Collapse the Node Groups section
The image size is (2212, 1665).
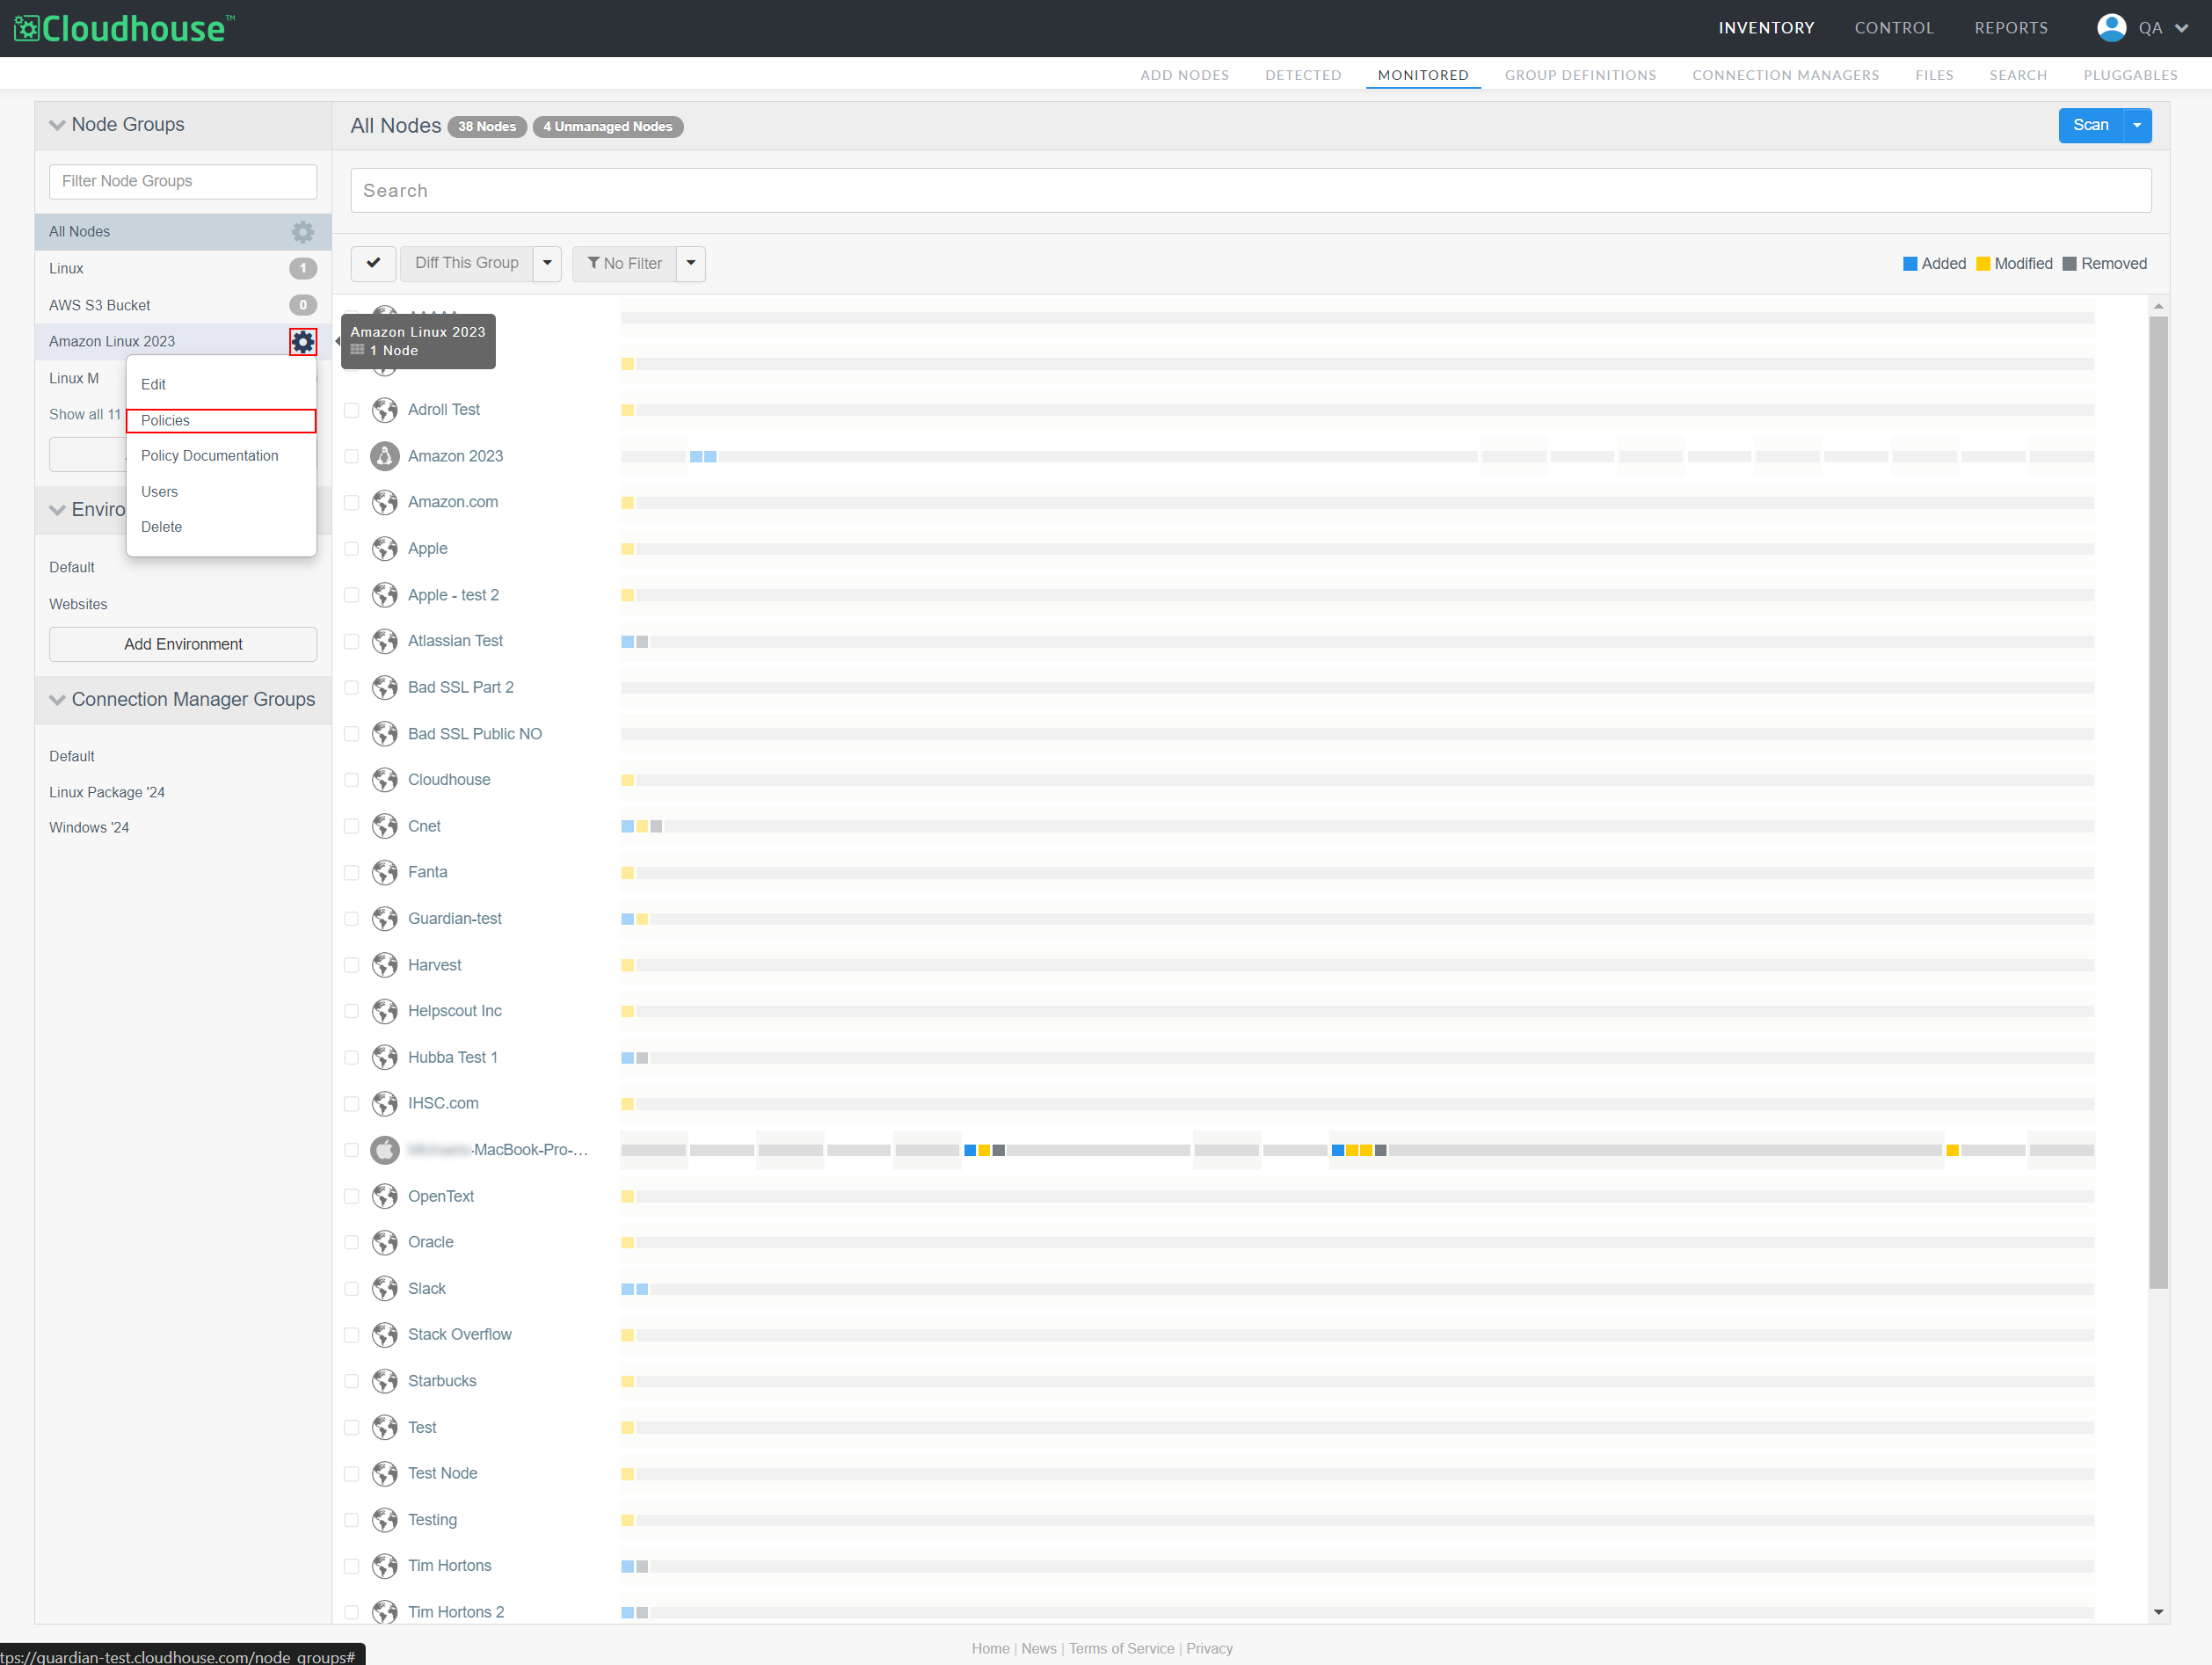click(57, 125)
